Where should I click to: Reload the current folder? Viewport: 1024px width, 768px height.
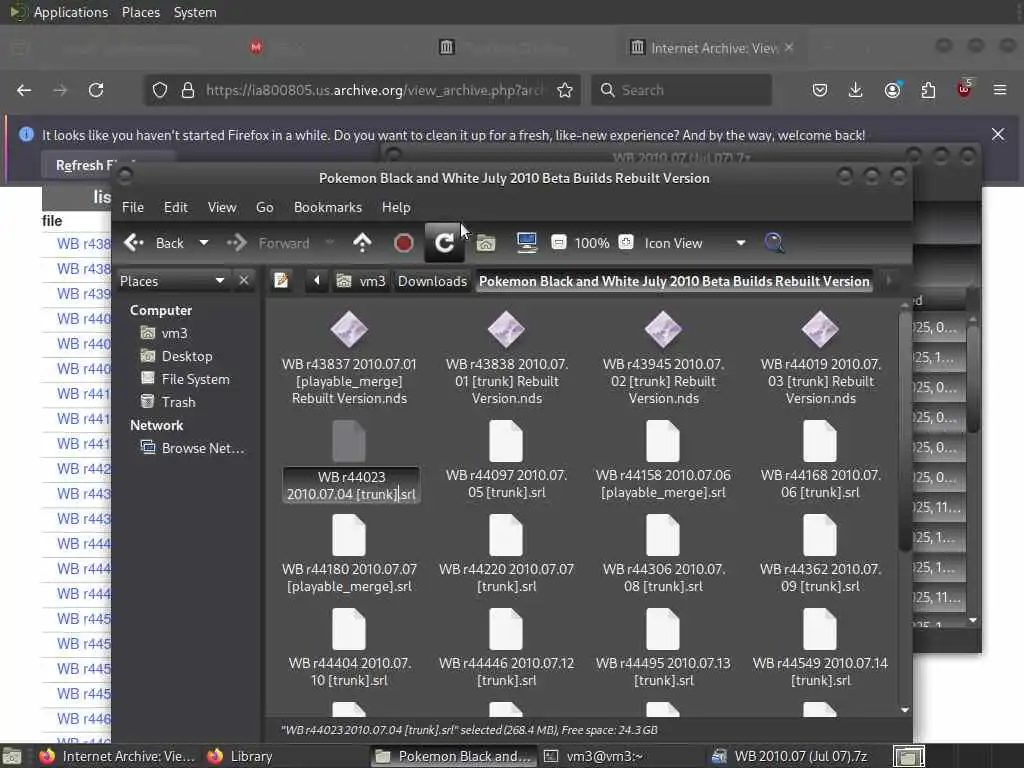coord(444,243)
